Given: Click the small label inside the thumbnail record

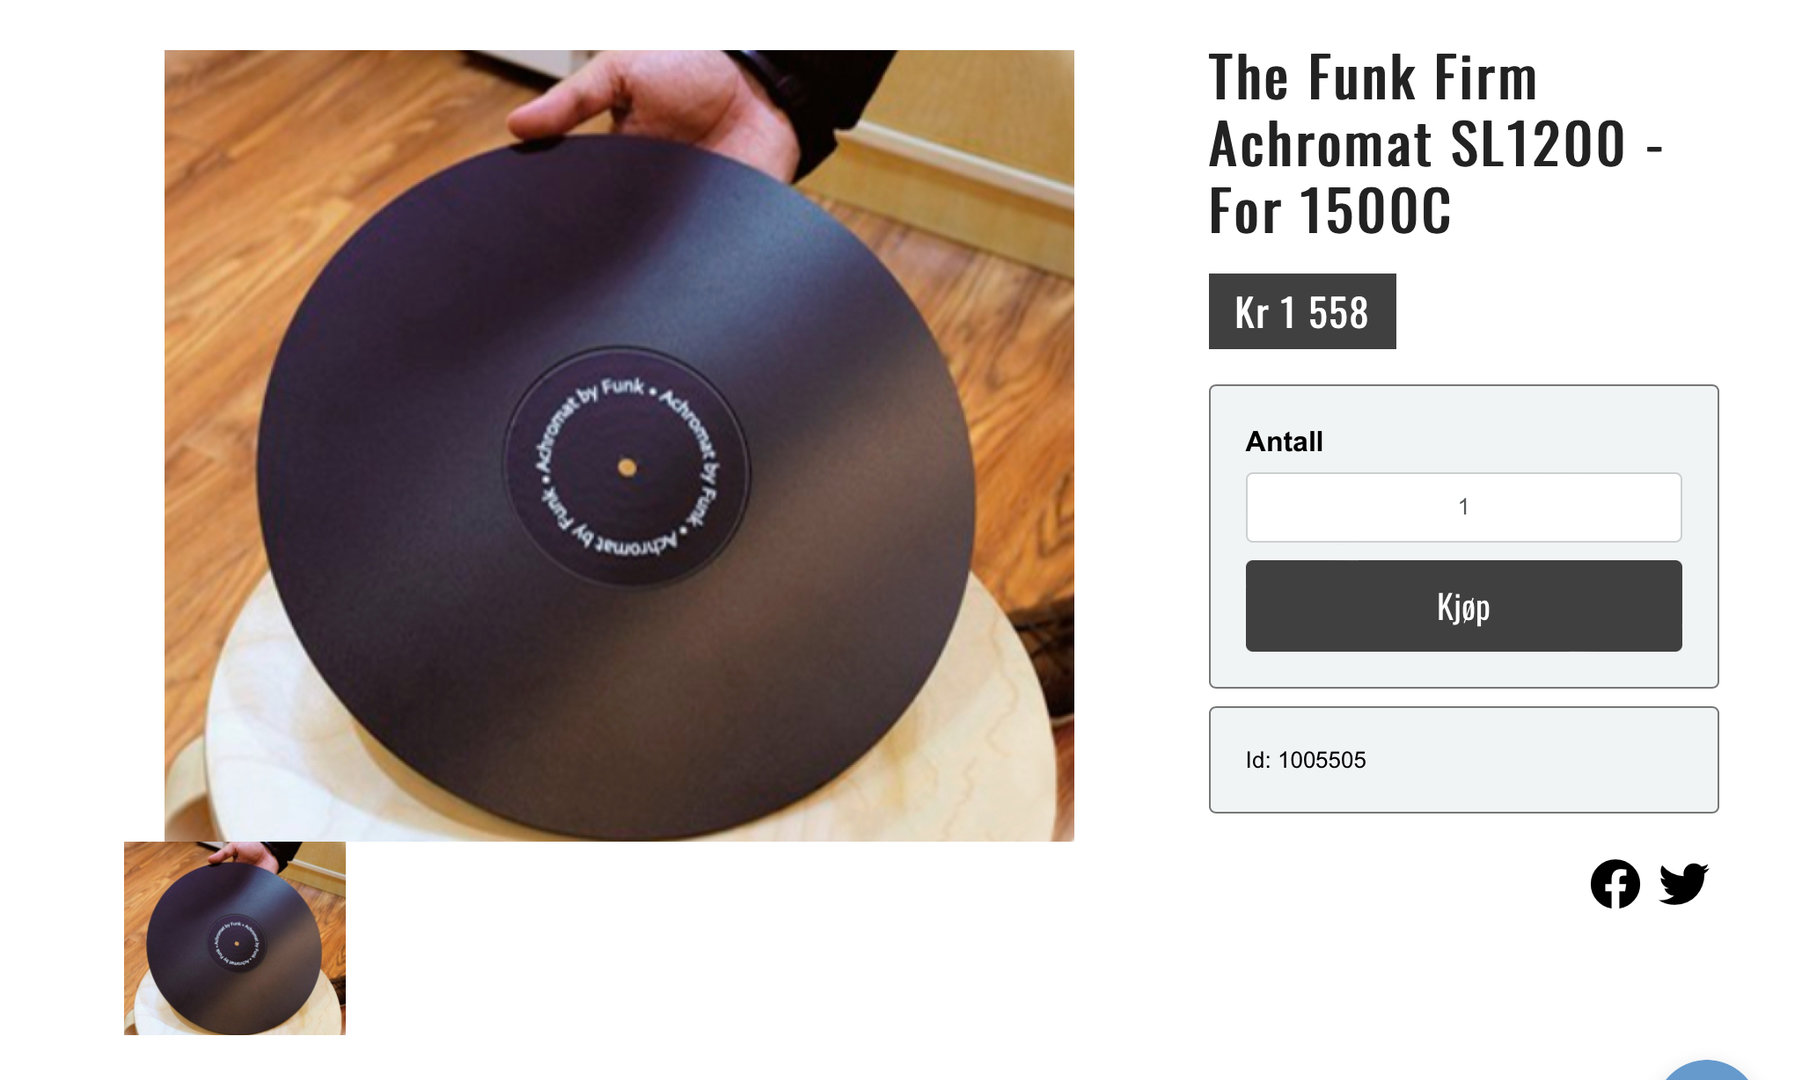Looking at the screenshot, I should point(237,943).
